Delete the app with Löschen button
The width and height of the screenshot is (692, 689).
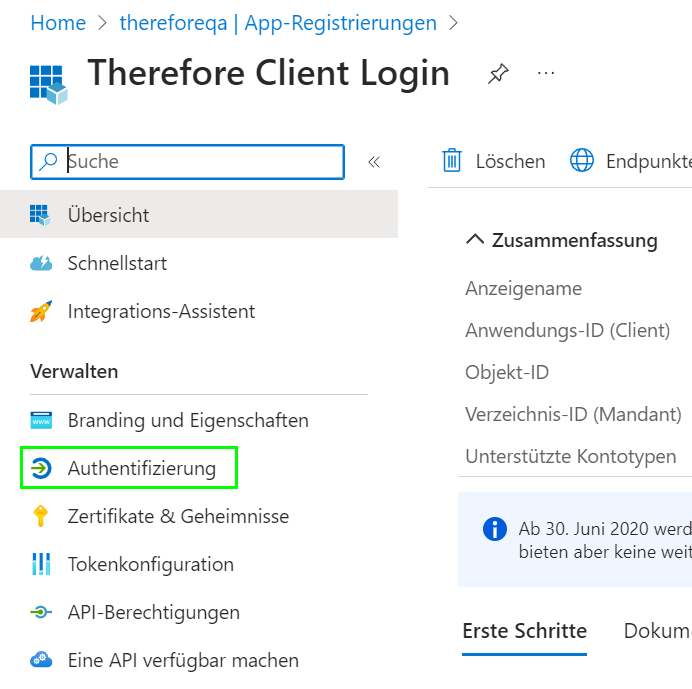(x=493, y=161)
